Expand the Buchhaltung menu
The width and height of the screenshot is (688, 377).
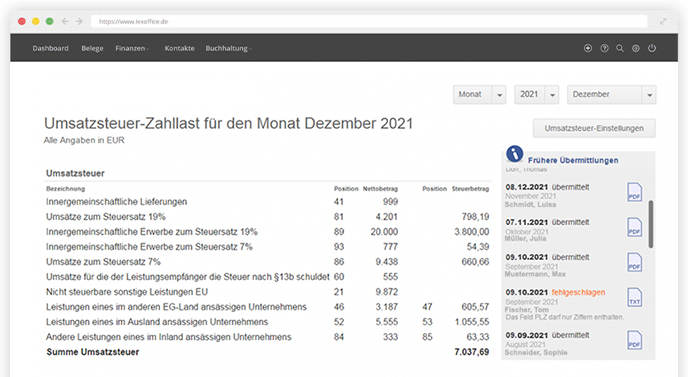[x=228, y=48]
